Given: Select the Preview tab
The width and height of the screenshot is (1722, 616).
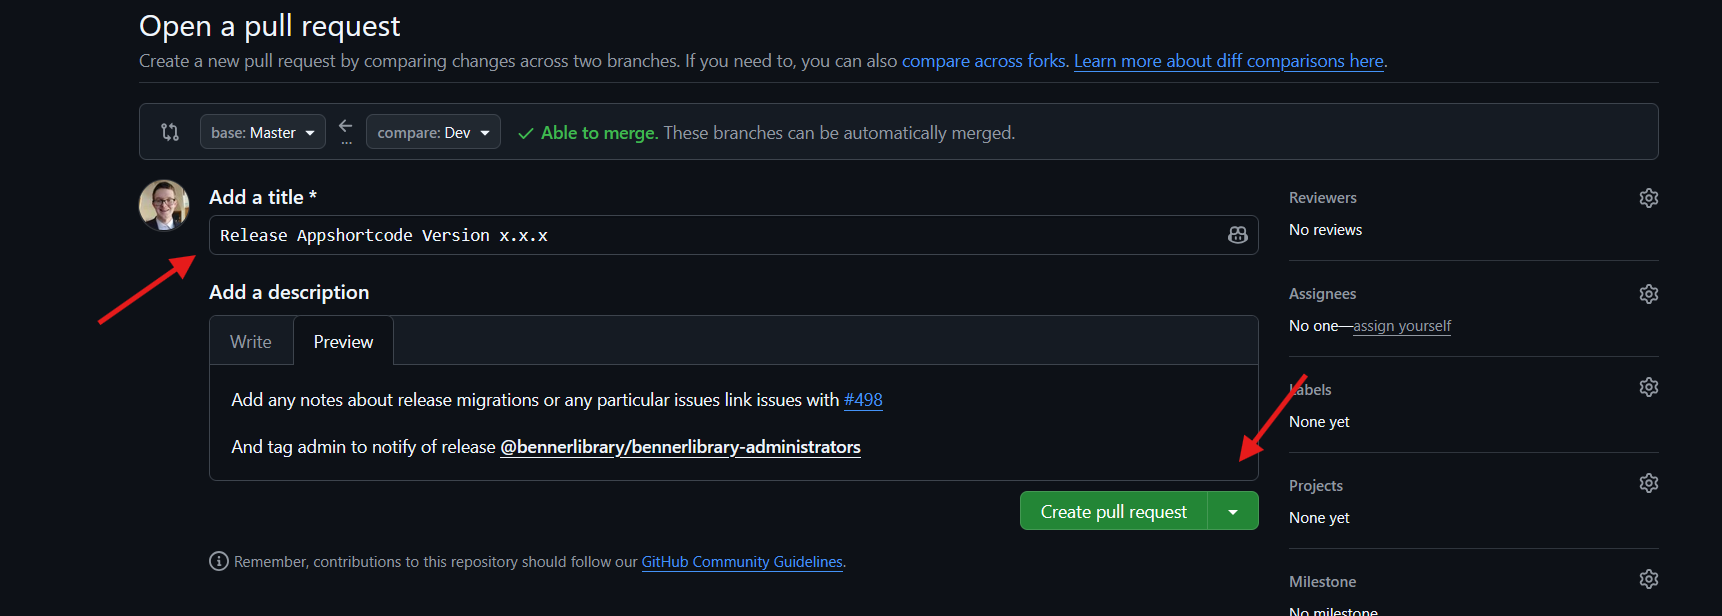Looking at the screenshot, I should [343, 342].
